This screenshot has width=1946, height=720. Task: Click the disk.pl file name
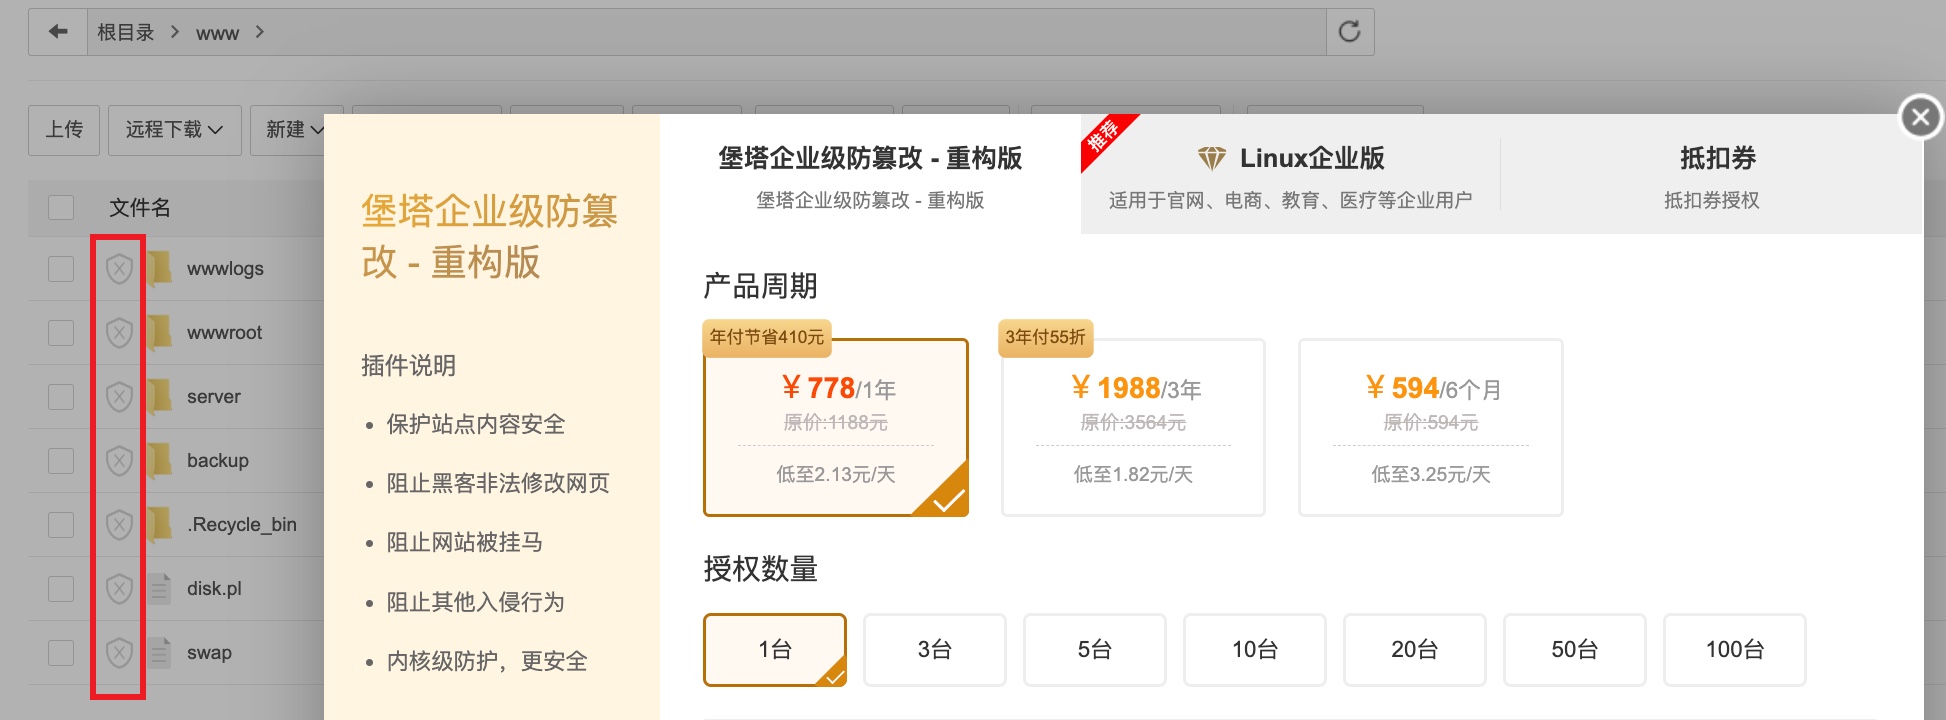click(214, 588)
